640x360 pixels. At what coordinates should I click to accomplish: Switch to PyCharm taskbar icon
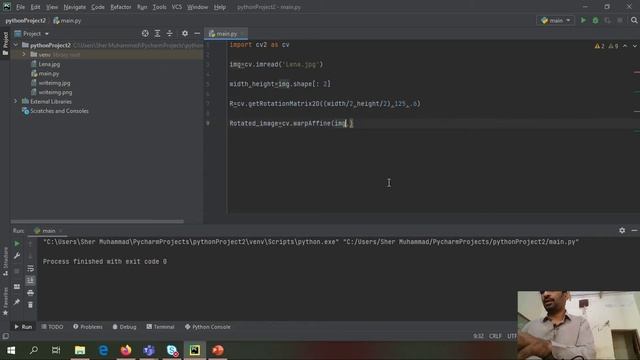[x=195, y=350]
